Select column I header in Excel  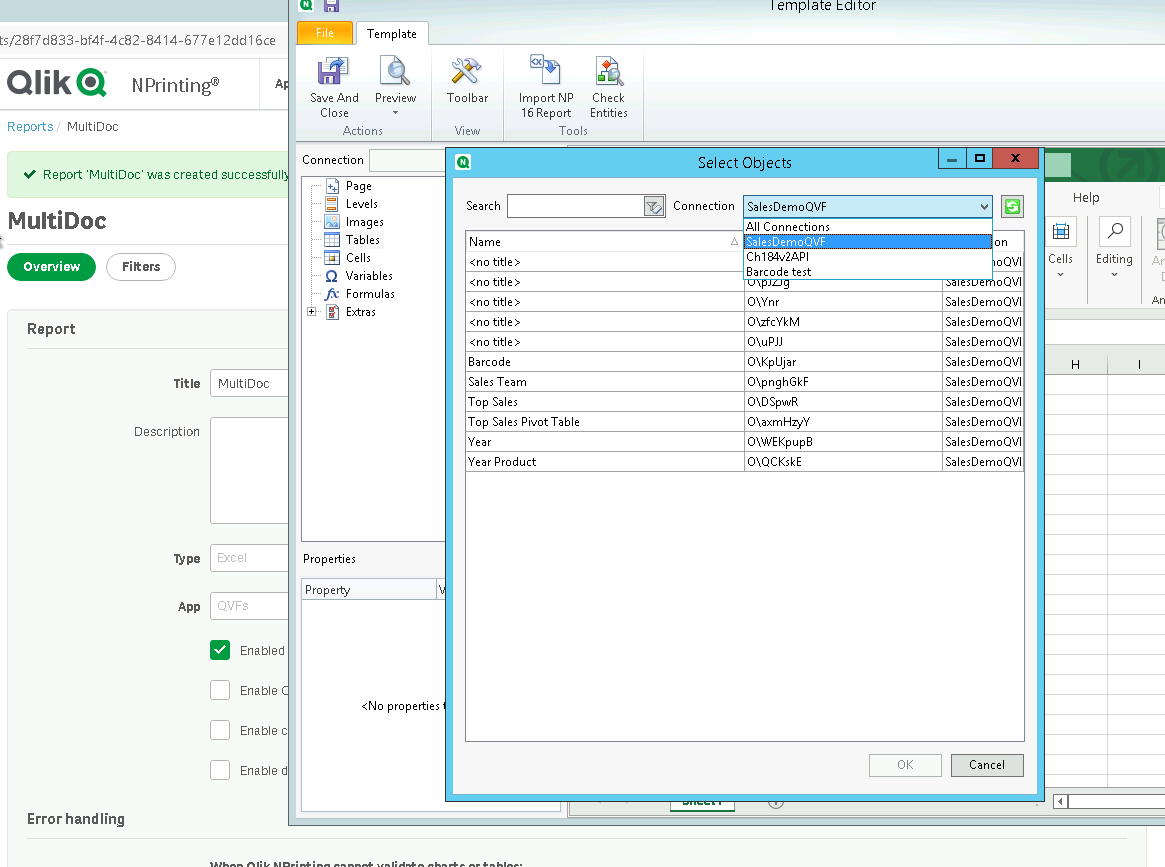[1138, 364]
